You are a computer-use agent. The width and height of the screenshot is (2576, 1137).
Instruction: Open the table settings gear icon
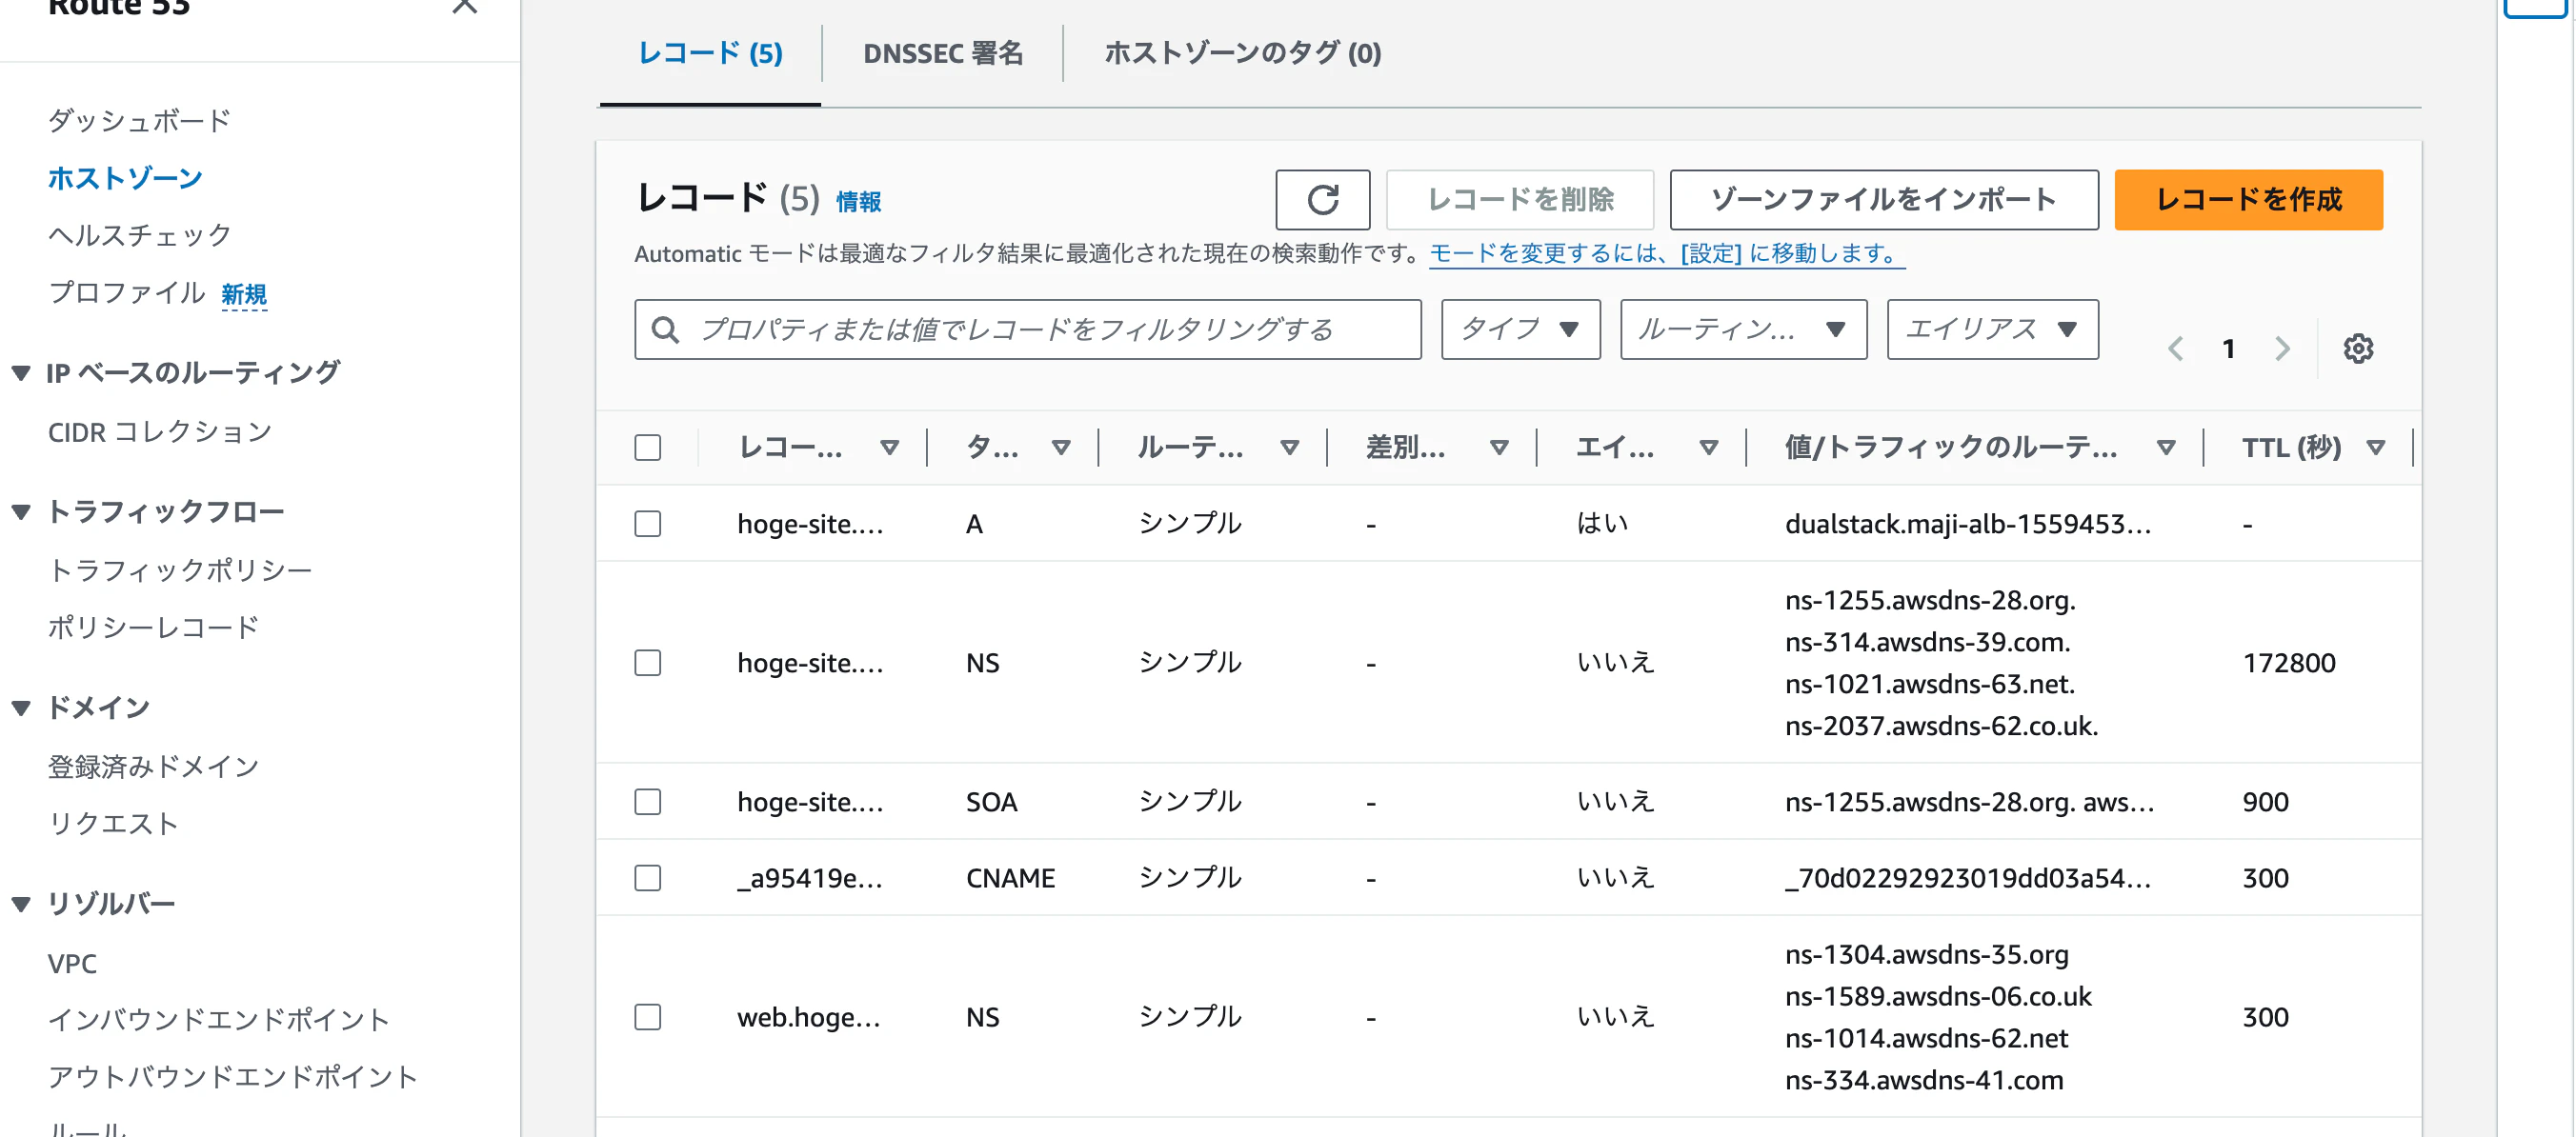(2358, 348)
